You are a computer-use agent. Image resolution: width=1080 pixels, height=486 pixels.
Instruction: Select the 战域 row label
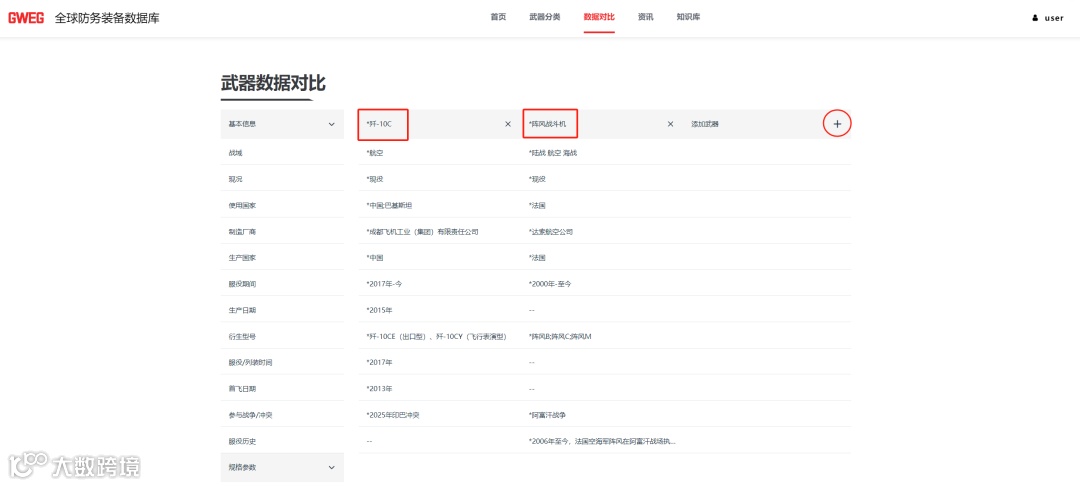[x=236, y=153]
